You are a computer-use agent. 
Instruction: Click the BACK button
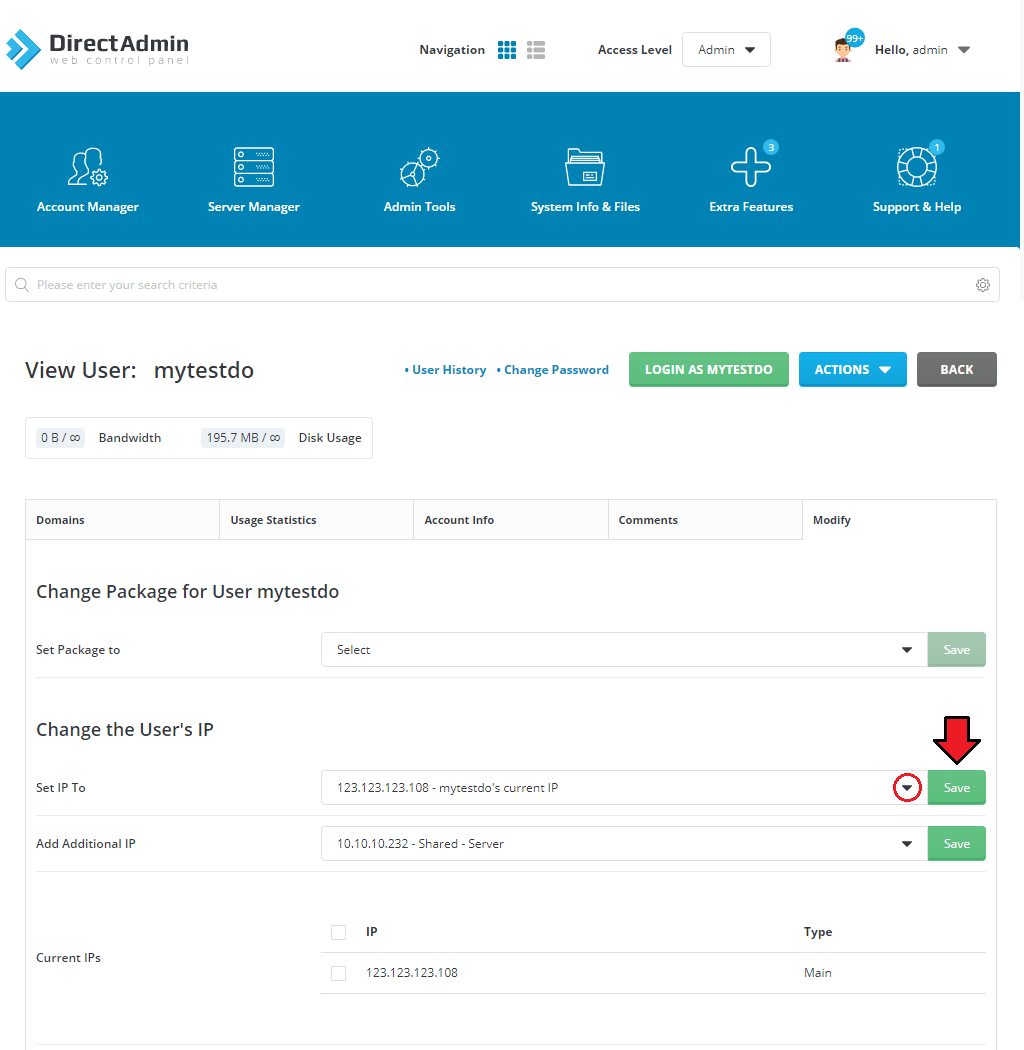coord(956,369)
